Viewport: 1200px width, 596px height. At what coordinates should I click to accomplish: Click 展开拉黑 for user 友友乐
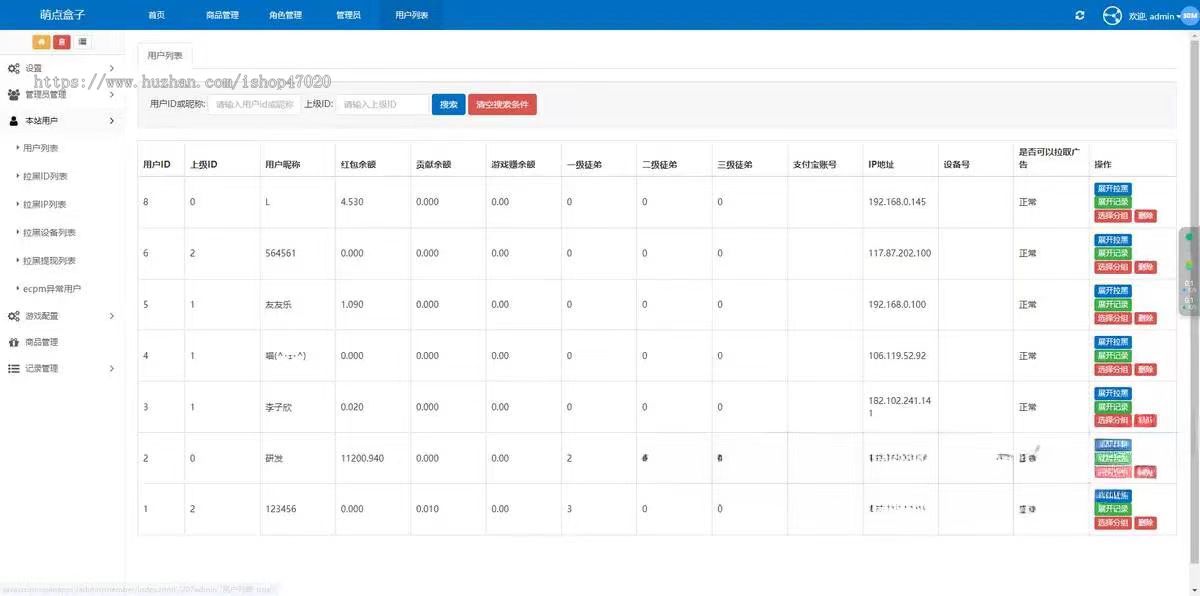(1113, 291)
